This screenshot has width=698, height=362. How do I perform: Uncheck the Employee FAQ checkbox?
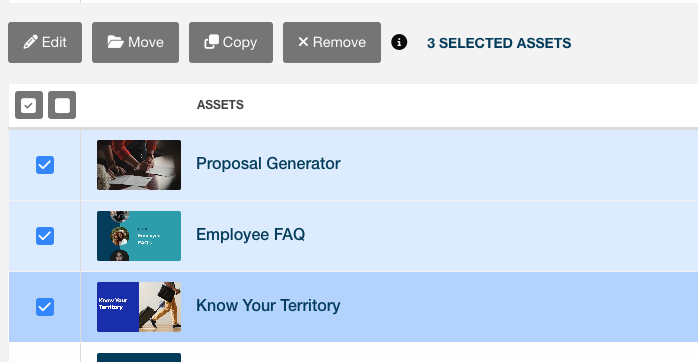45,236
